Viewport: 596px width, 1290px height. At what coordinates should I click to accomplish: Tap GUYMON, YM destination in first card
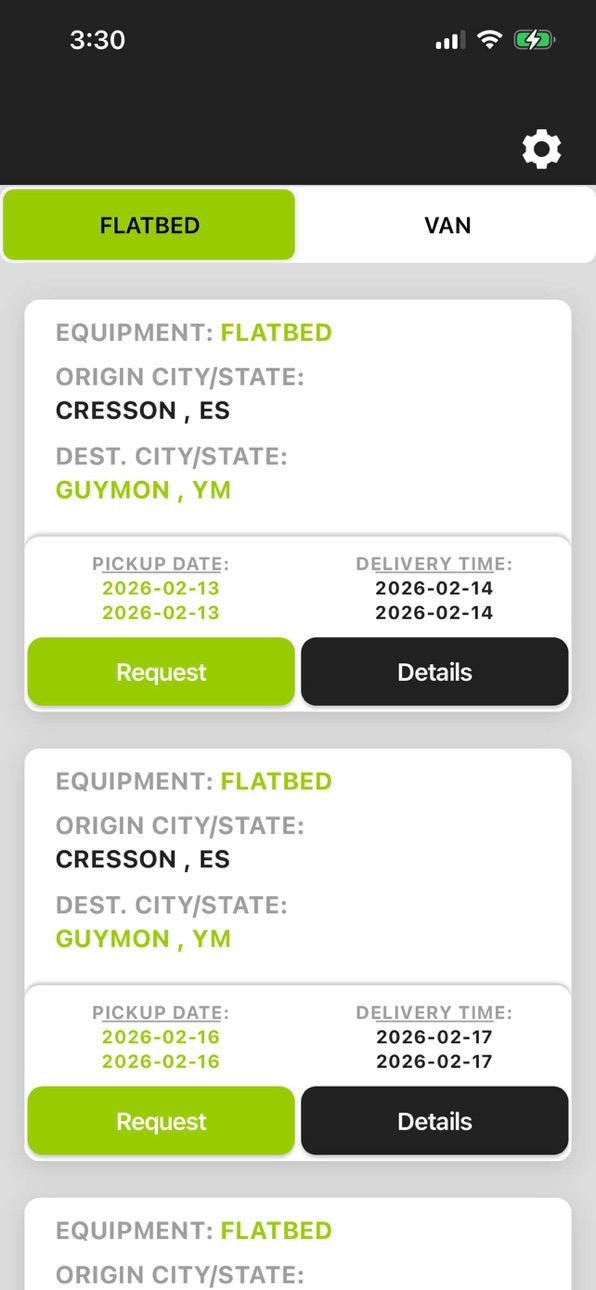(143, 490)
